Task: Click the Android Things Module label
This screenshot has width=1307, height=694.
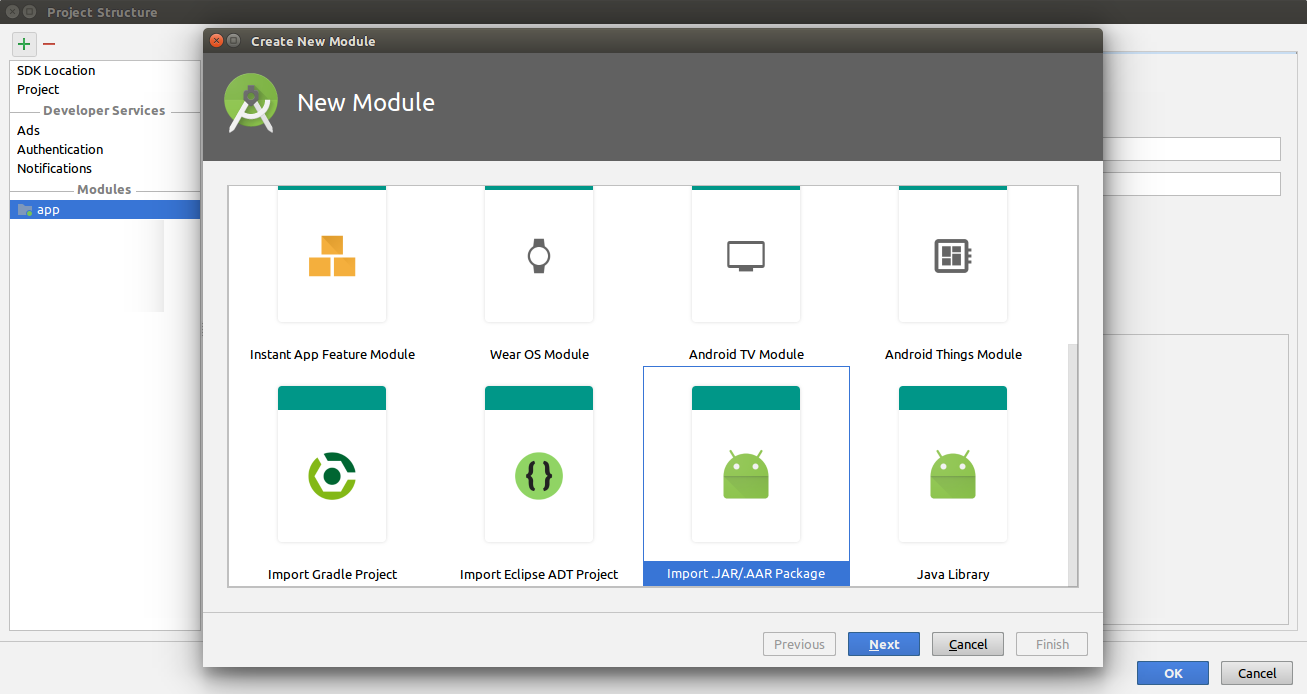Action: (953, 354)
